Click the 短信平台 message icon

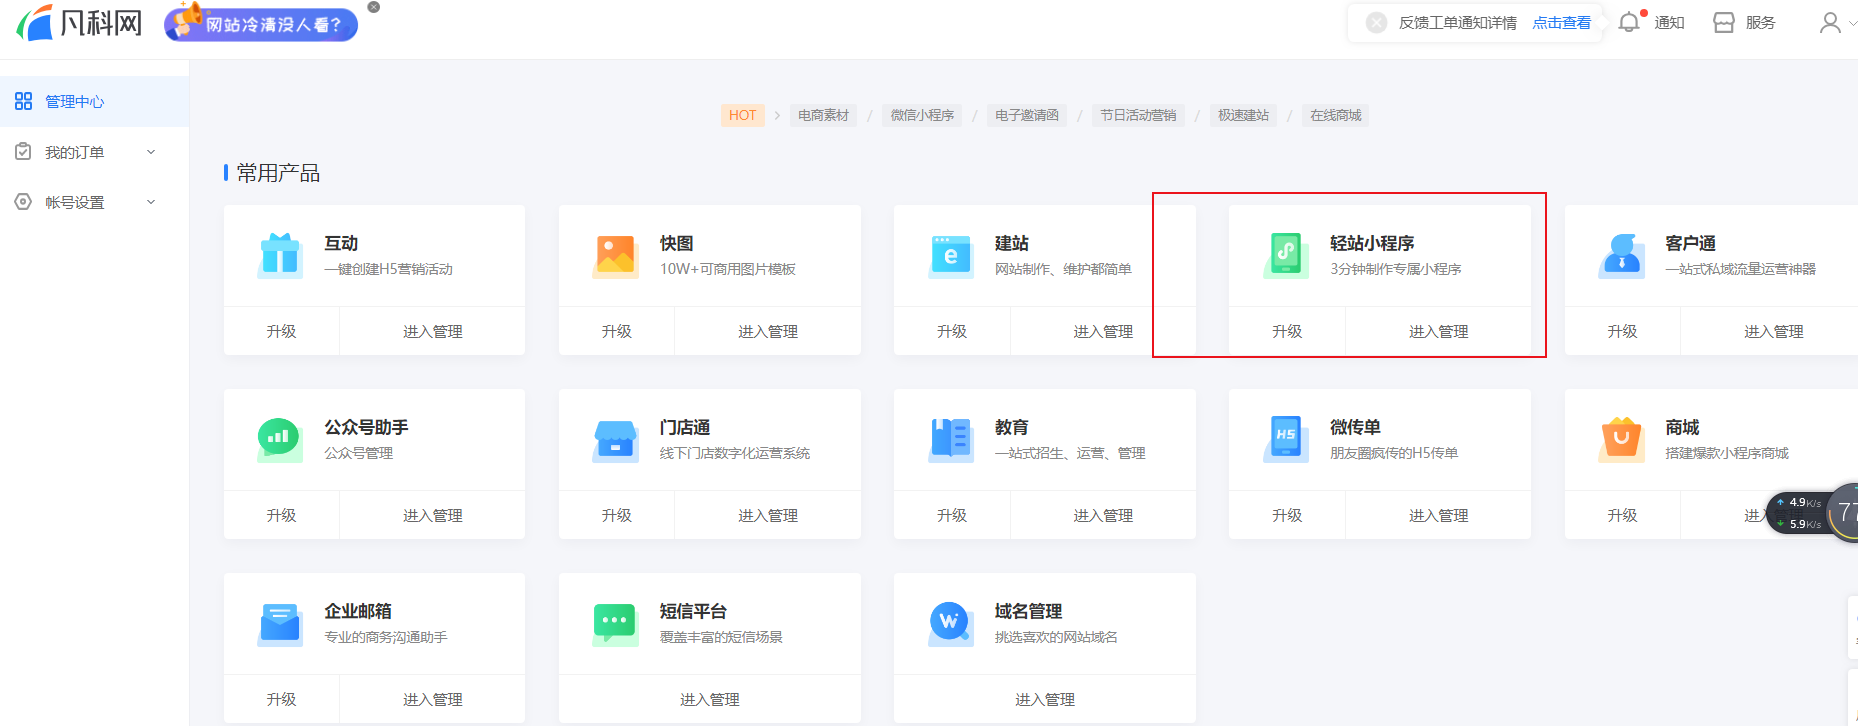[x=615, y=623]
